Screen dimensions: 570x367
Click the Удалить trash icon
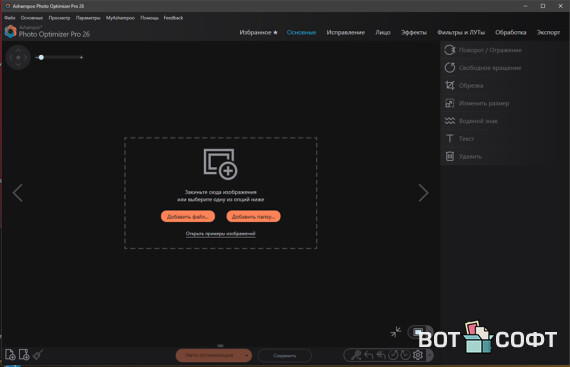450,156
